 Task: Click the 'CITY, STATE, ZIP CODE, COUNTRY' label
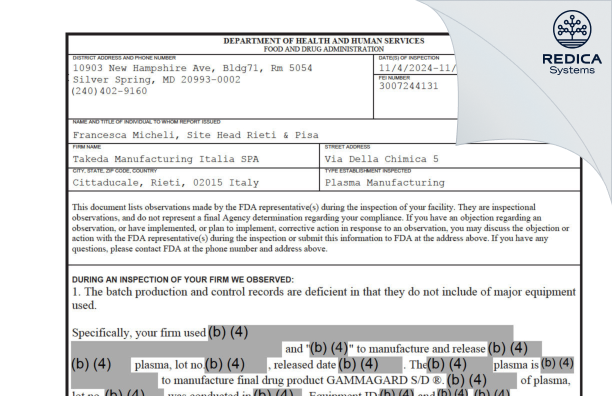click(x=115, y=171)
